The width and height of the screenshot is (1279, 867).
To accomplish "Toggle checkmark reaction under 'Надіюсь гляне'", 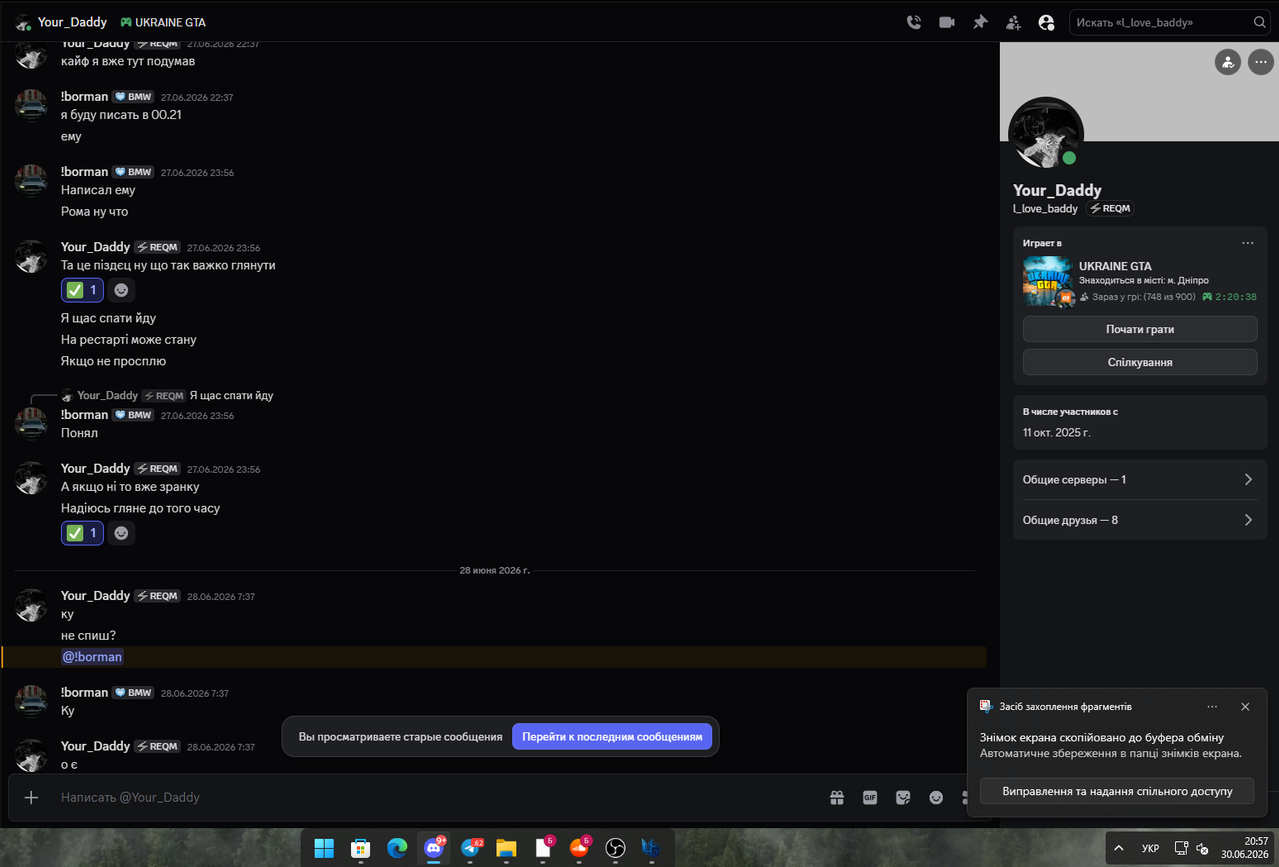I will 82,533.
